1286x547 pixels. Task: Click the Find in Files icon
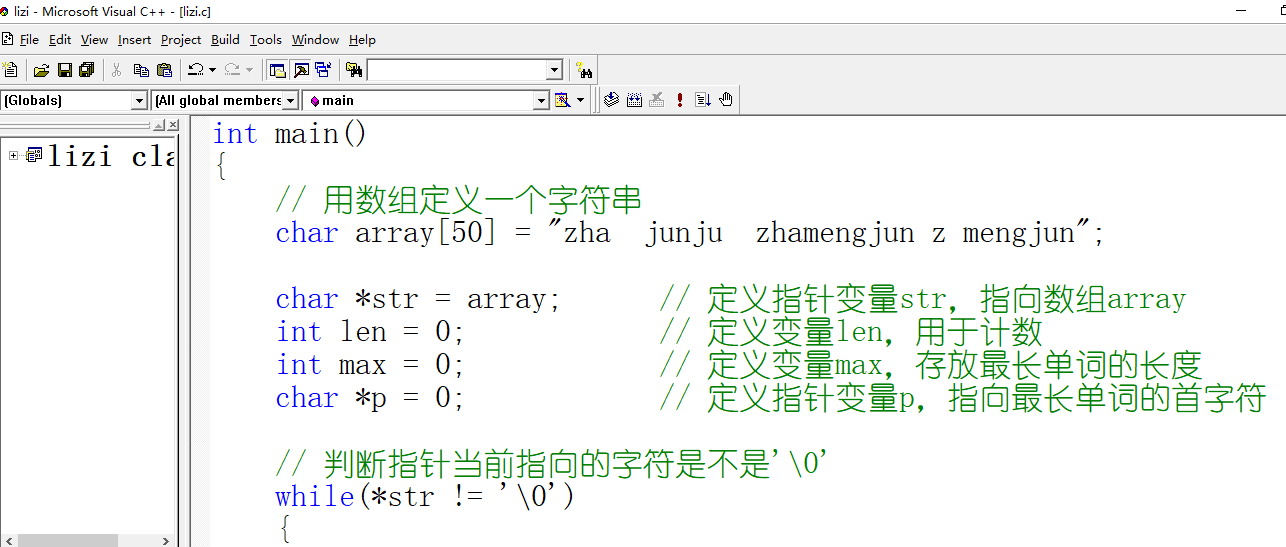(x=354, y=70)
